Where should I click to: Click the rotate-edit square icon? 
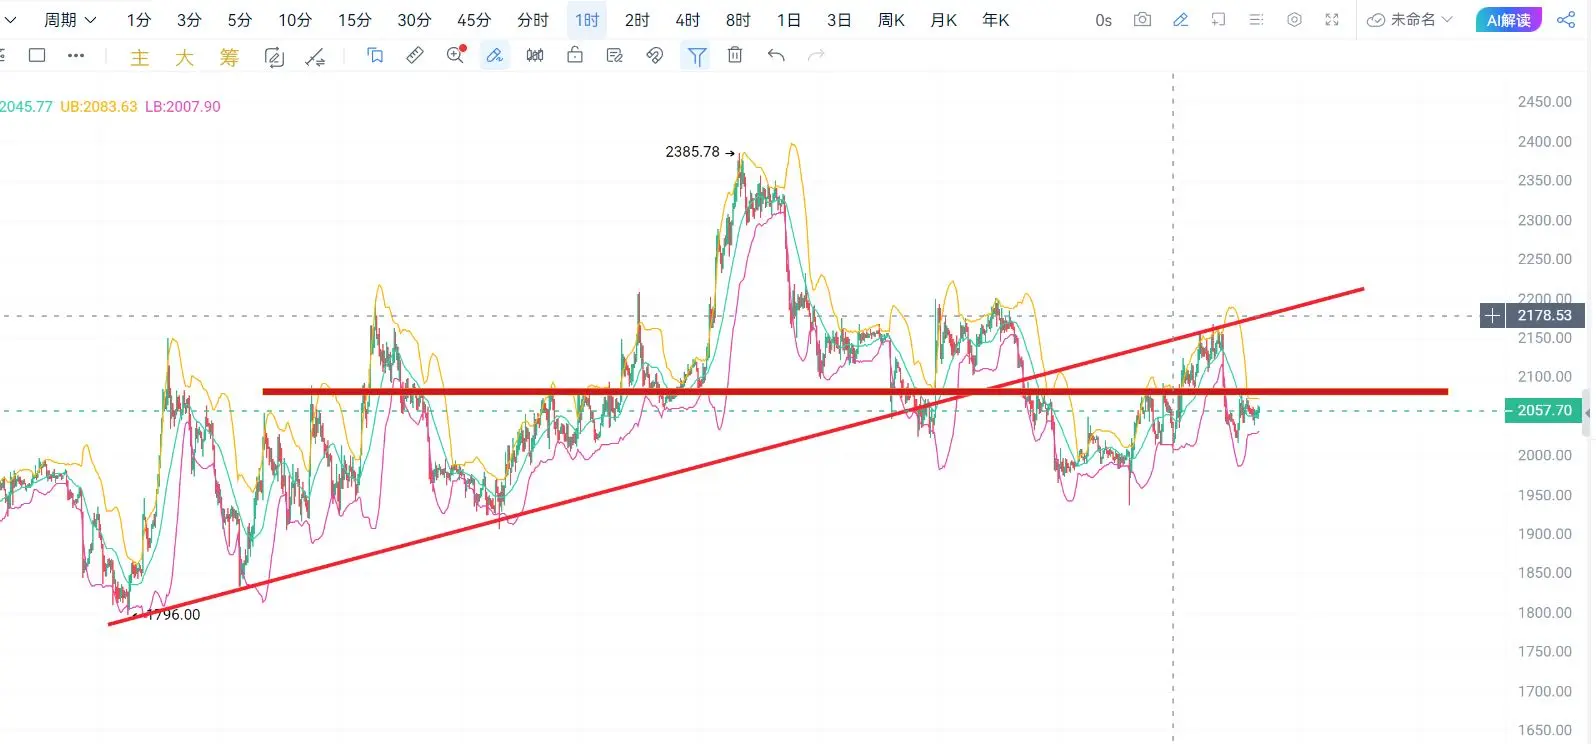[274, 57]
